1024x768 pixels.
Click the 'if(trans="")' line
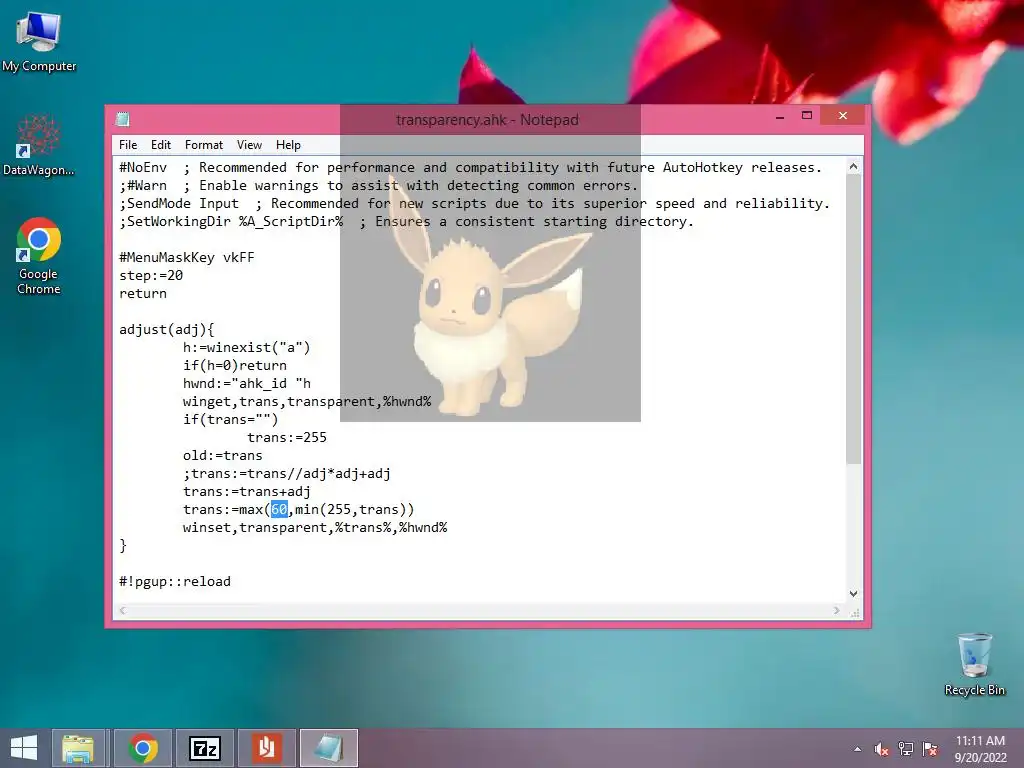coord(231,419)
